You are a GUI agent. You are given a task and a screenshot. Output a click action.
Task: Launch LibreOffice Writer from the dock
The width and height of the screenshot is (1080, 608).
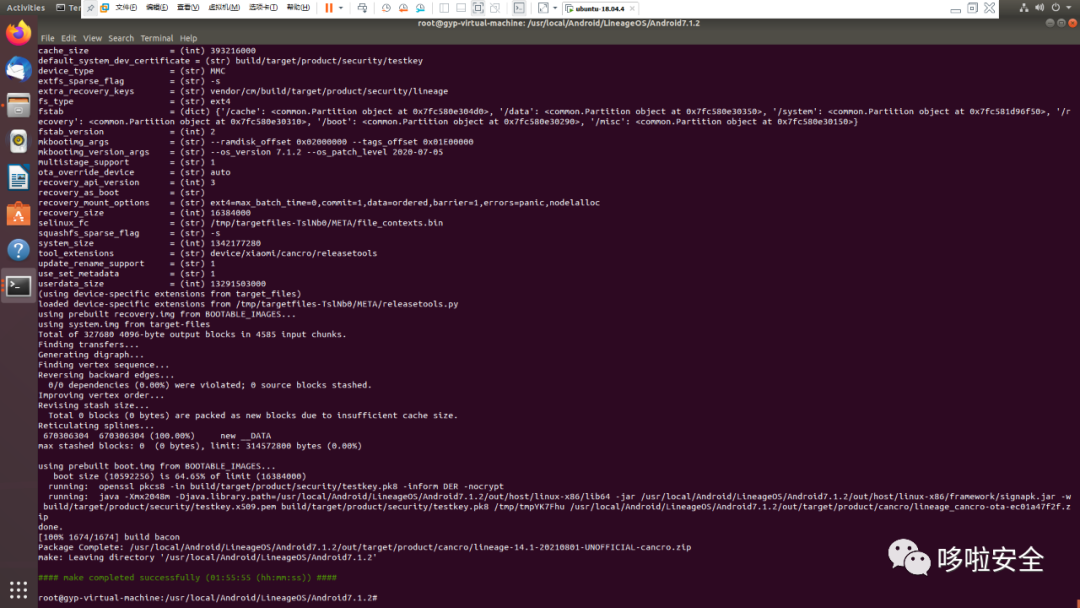pyautogui.click(x=19, y=178)
